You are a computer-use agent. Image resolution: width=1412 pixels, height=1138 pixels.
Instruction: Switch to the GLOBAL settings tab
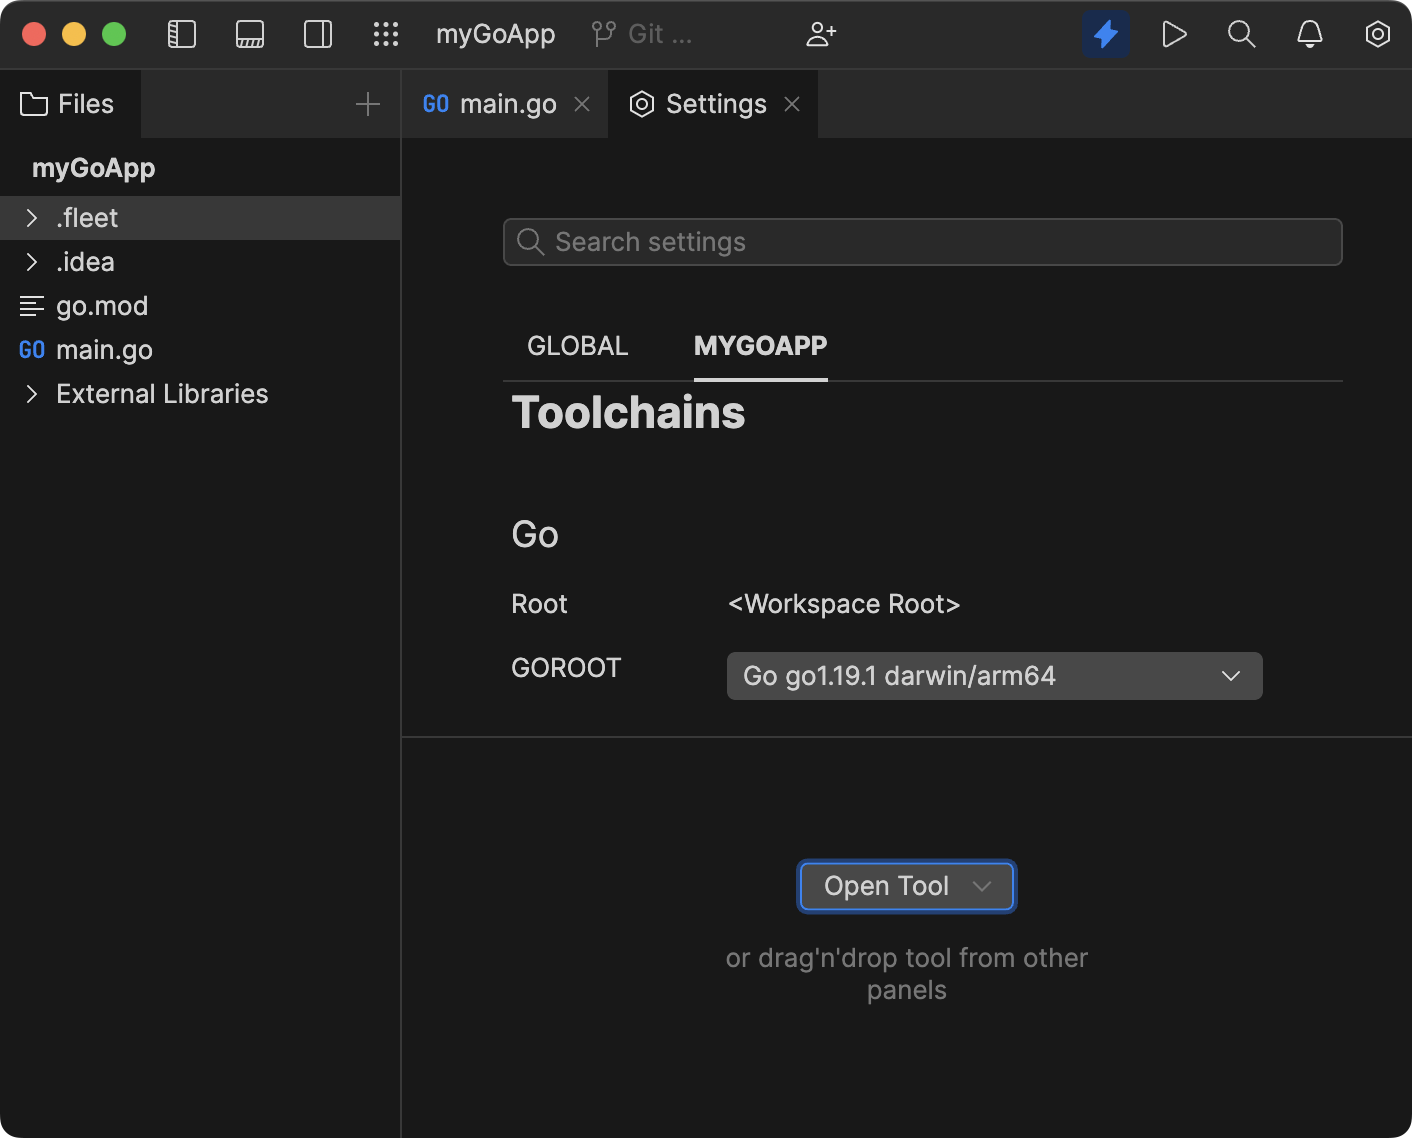[577, 345]
